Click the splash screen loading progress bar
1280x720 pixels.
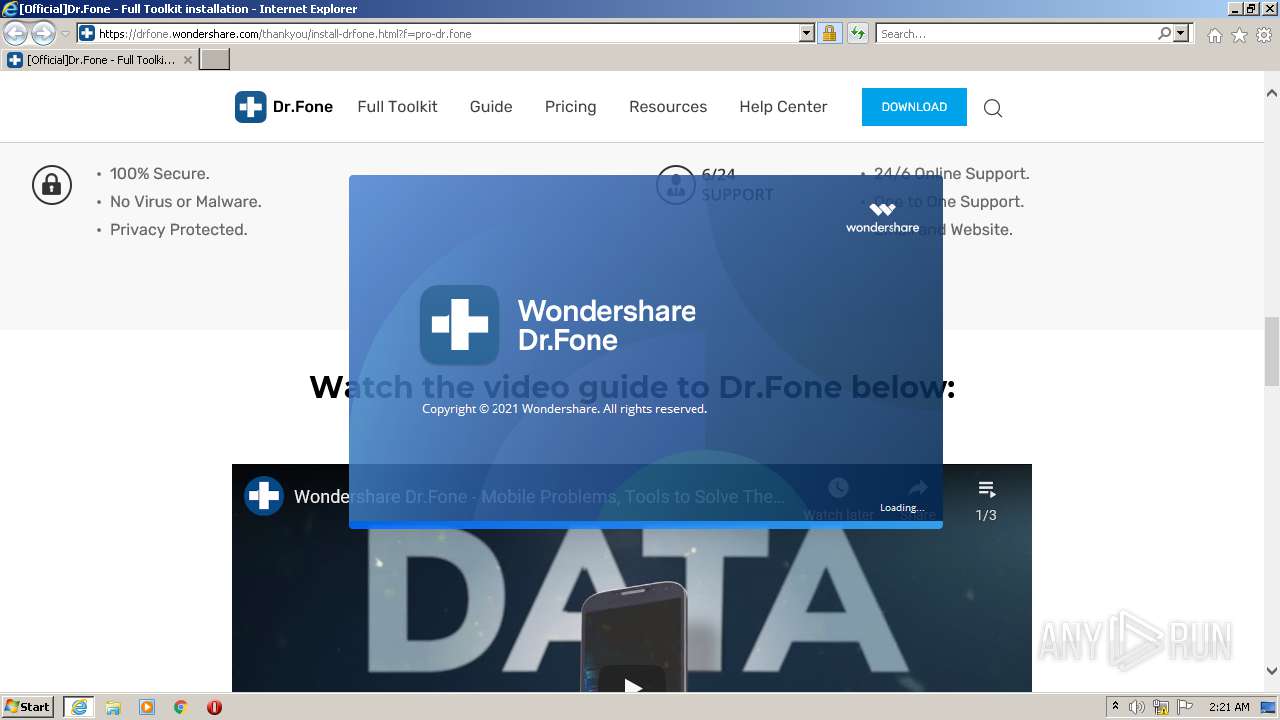(646, 524)
